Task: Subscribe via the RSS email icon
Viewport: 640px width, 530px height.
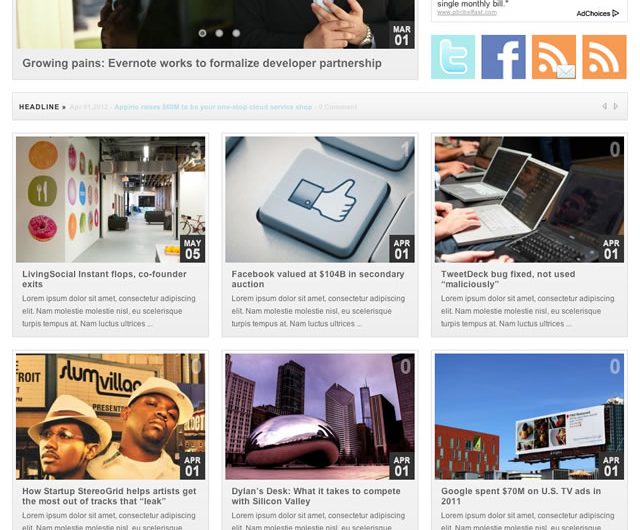Action: click(554, 57)
